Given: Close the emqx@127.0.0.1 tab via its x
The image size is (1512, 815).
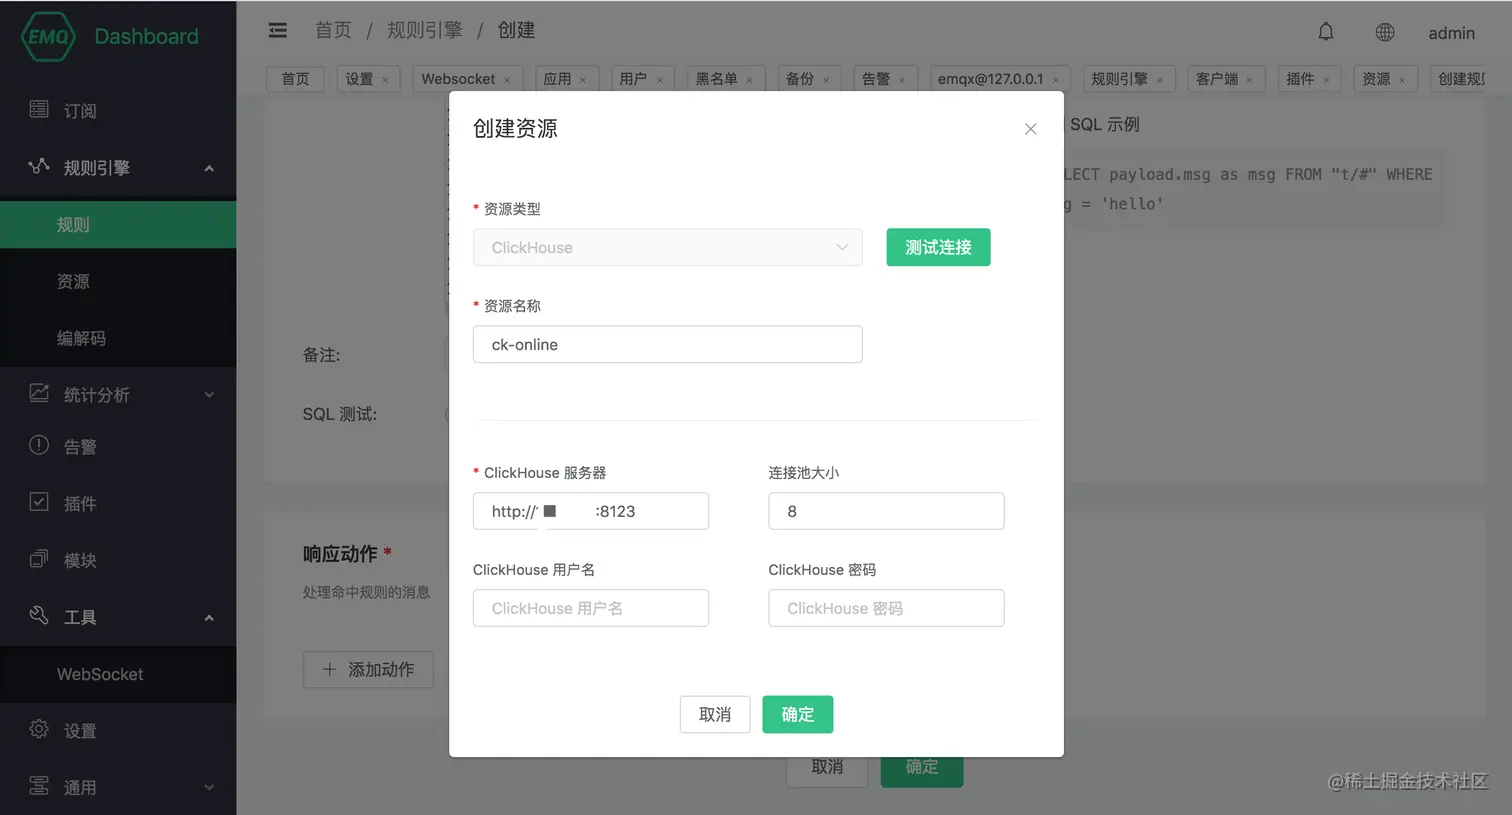Looking at the screenshot, I should (1055, 80).
